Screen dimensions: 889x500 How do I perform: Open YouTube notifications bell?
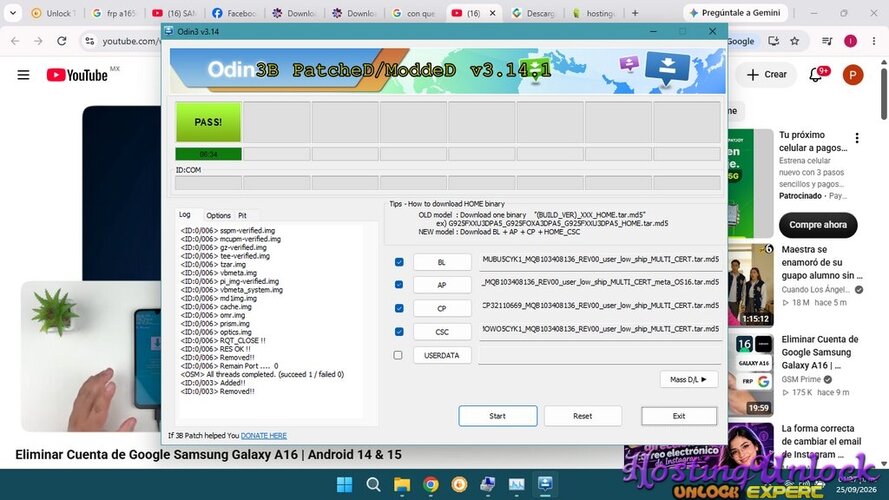(x=815, y=75)
